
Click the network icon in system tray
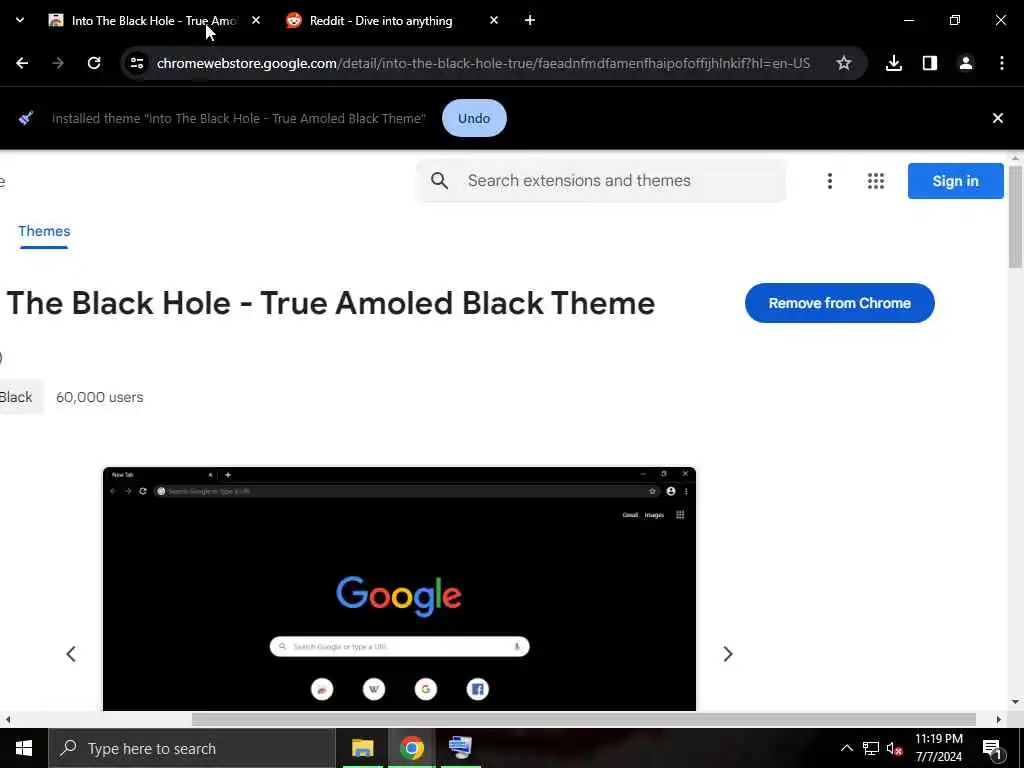[871, 748]
